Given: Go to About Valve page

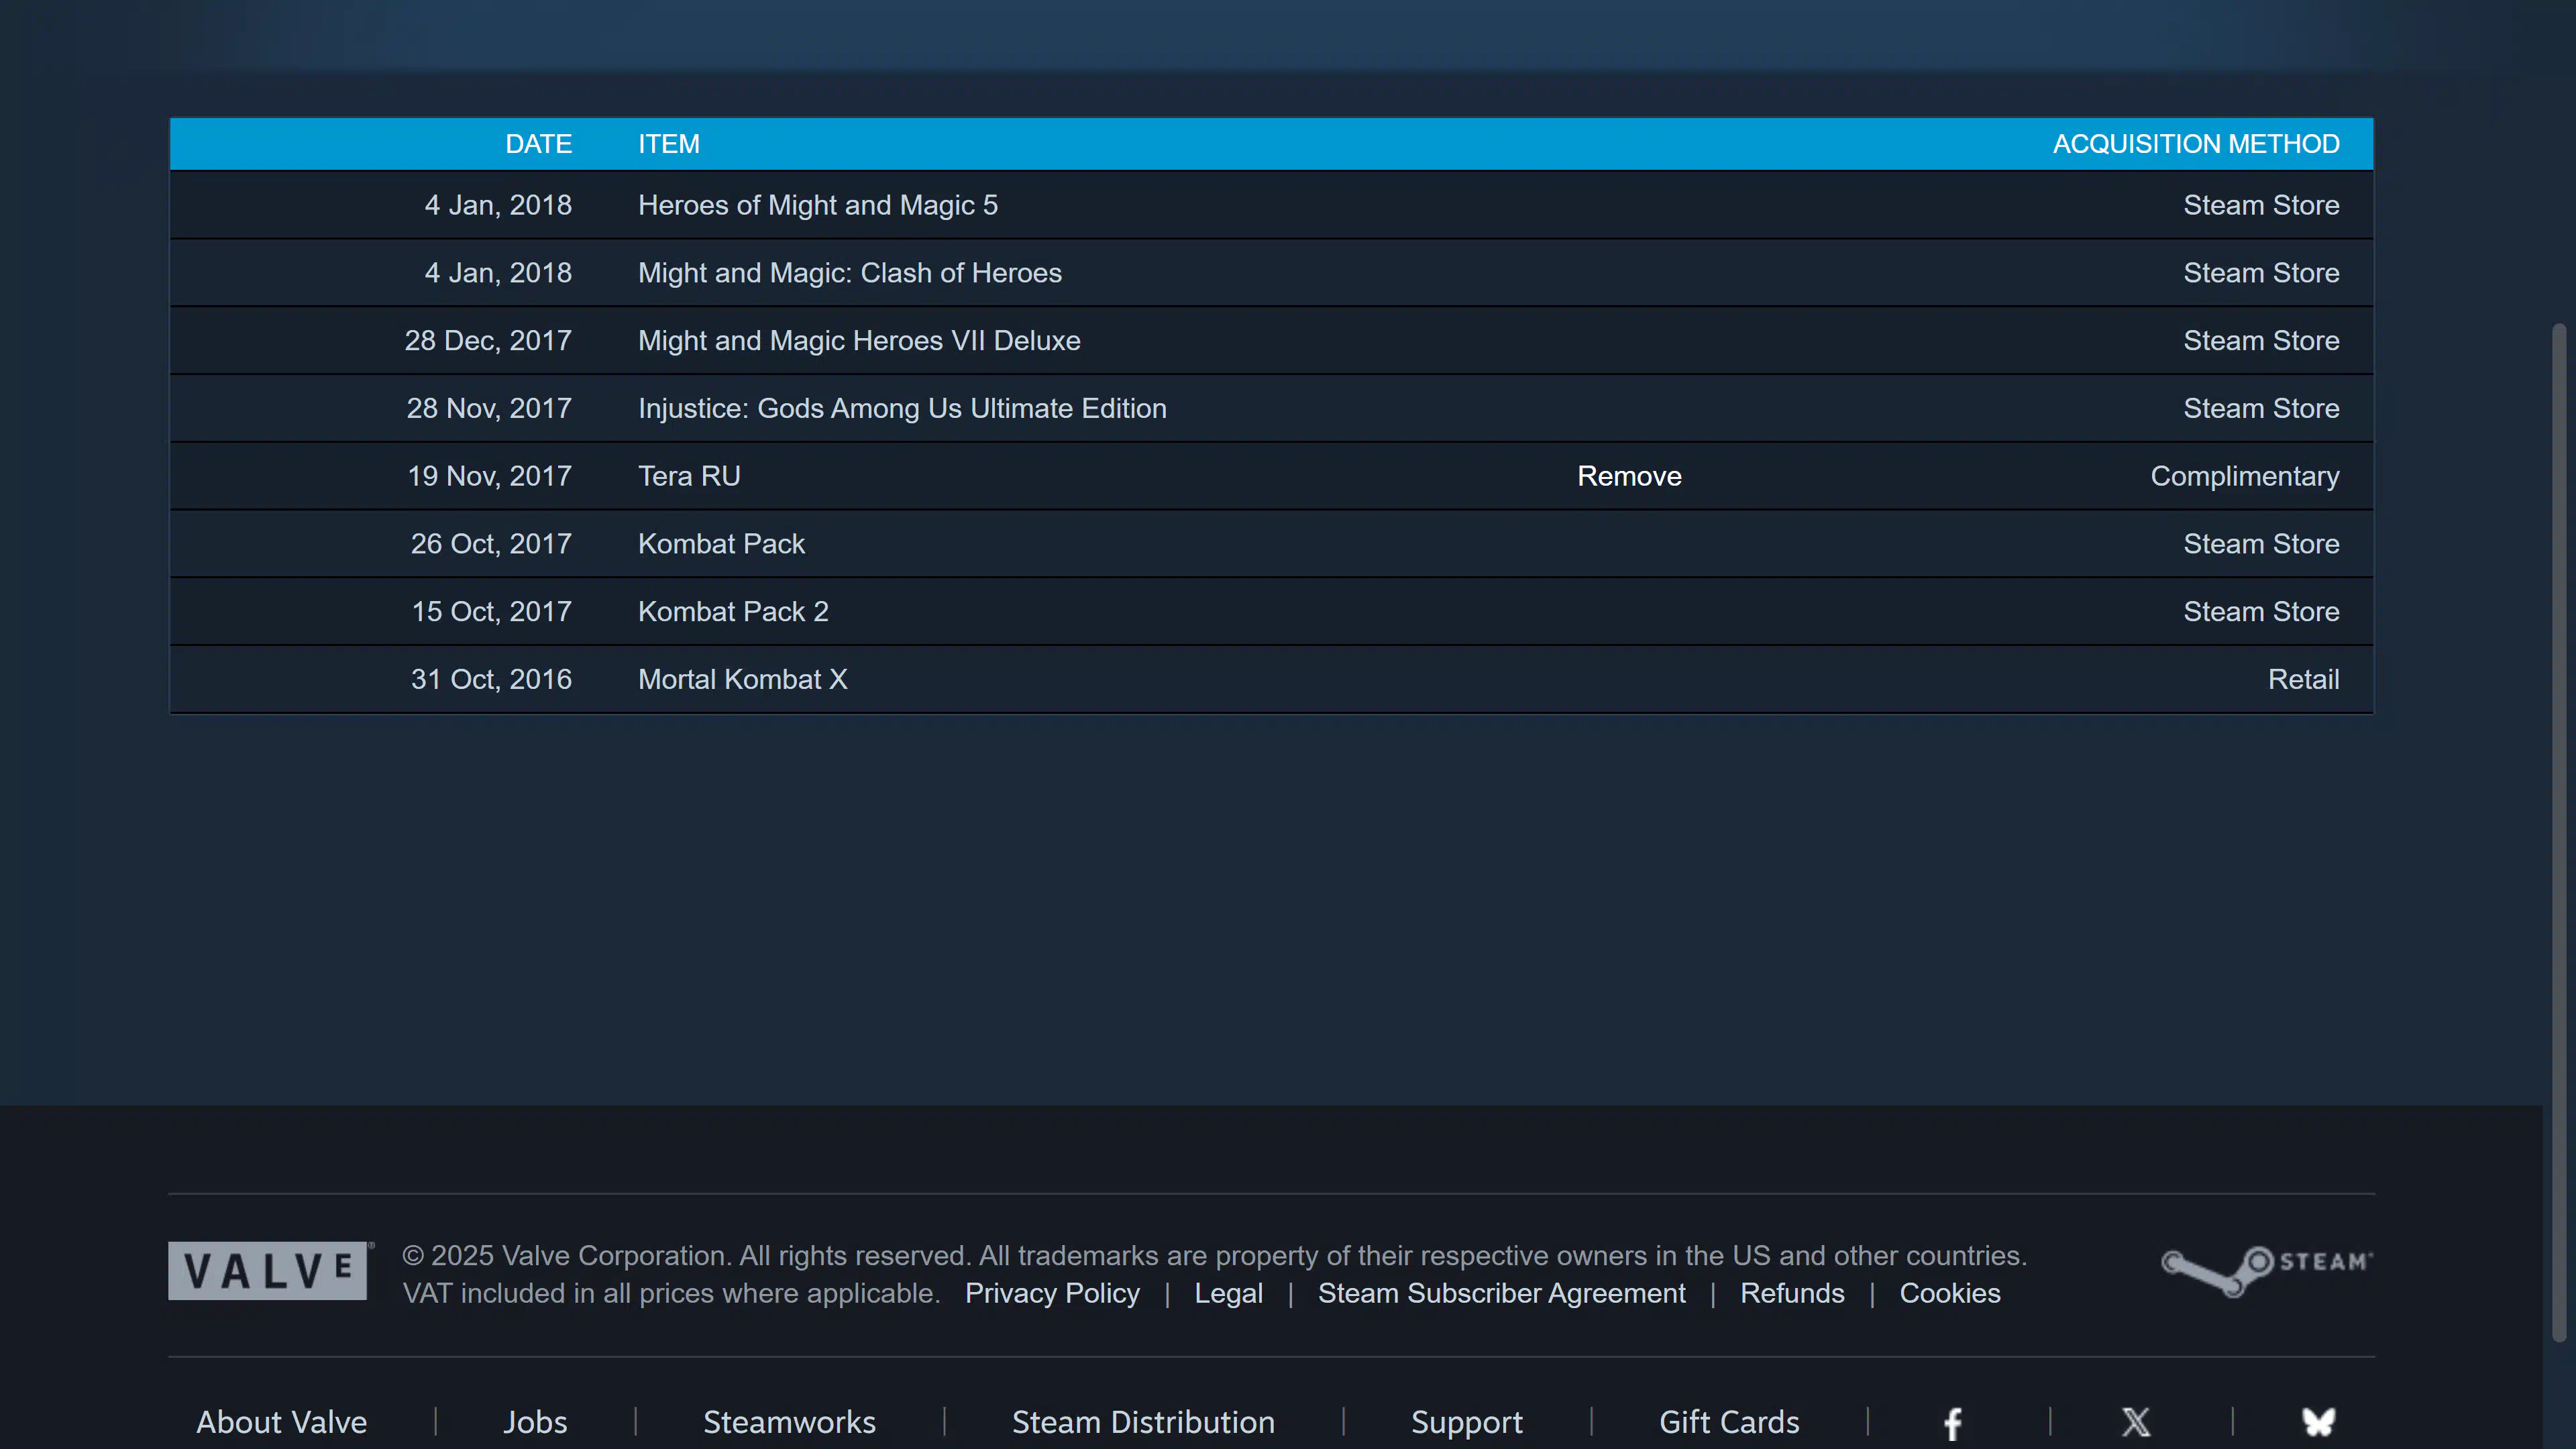Looking at the screenshot, I should [282, 1422].
